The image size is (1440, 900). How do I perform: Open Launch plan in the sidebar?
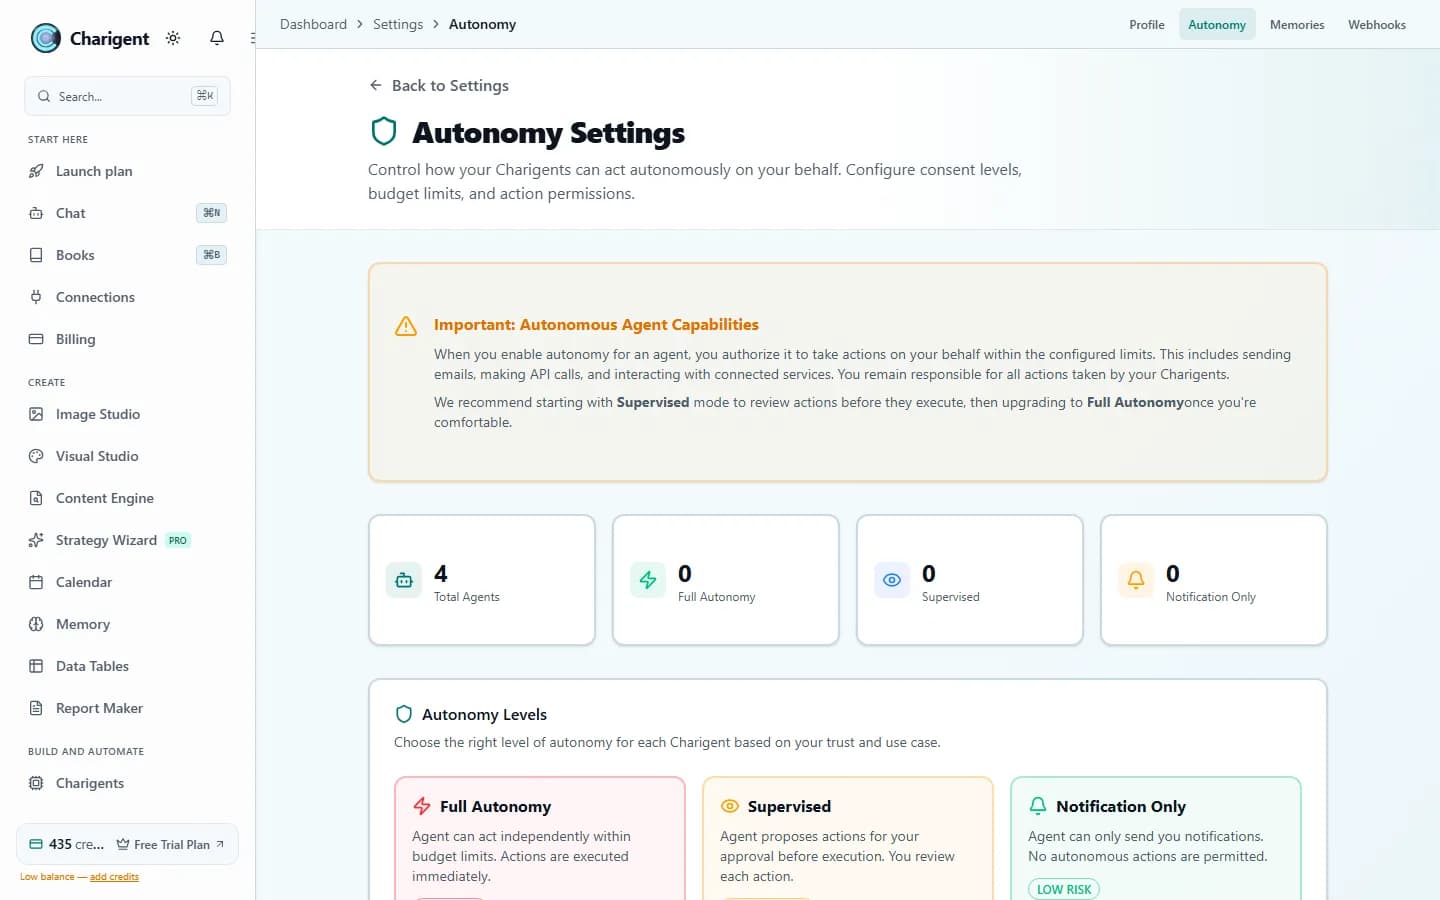click(x=127, y=171)
